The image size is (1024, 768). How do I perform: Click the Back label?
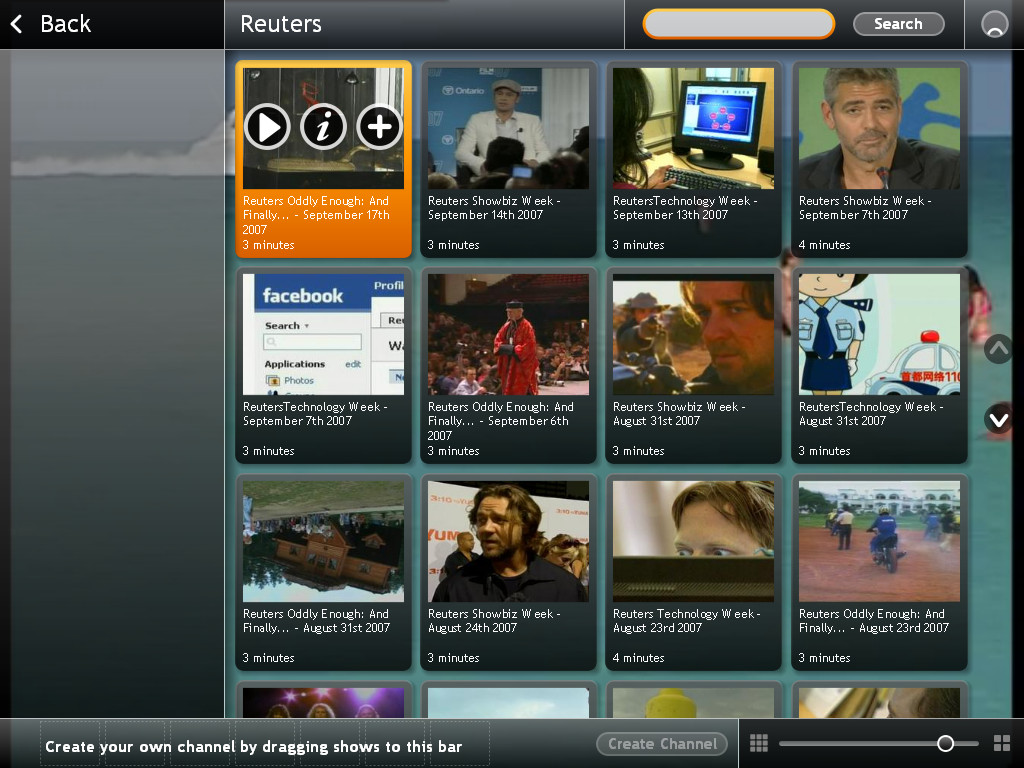65,24
